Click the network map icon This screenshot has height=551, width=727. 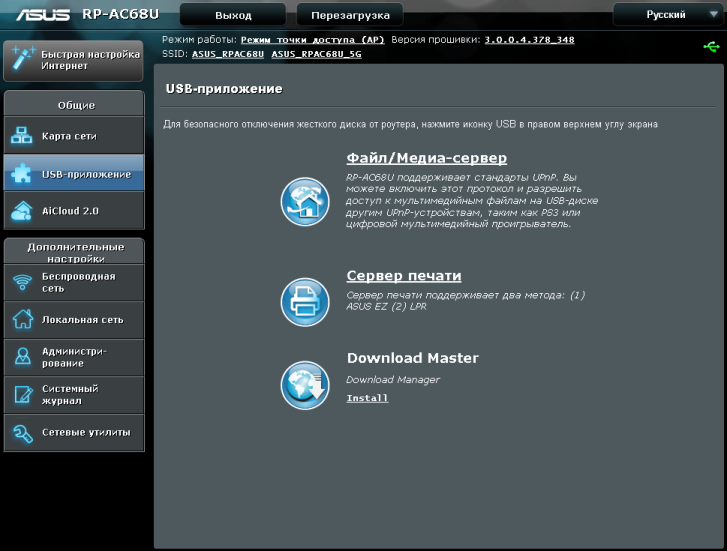22,135
